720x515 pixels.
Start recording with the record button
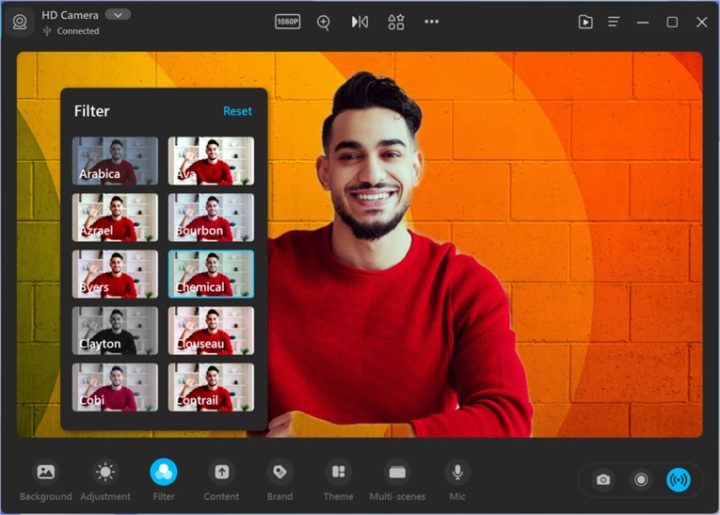point(641,480)
